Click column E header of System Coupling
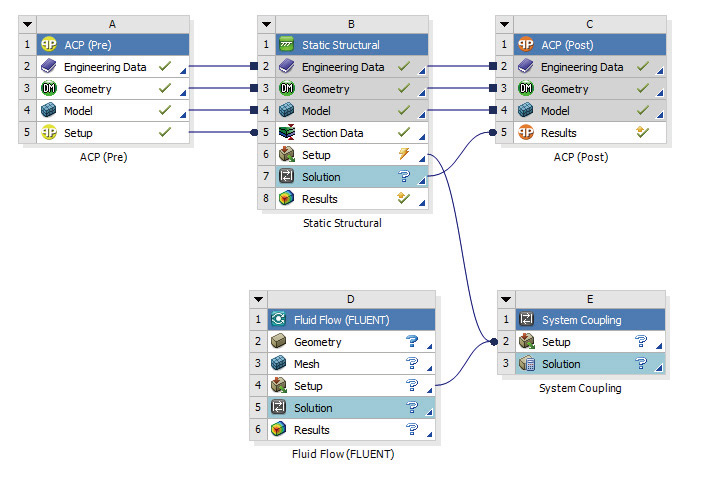This screenshot has width=716, height=482. 590,299
